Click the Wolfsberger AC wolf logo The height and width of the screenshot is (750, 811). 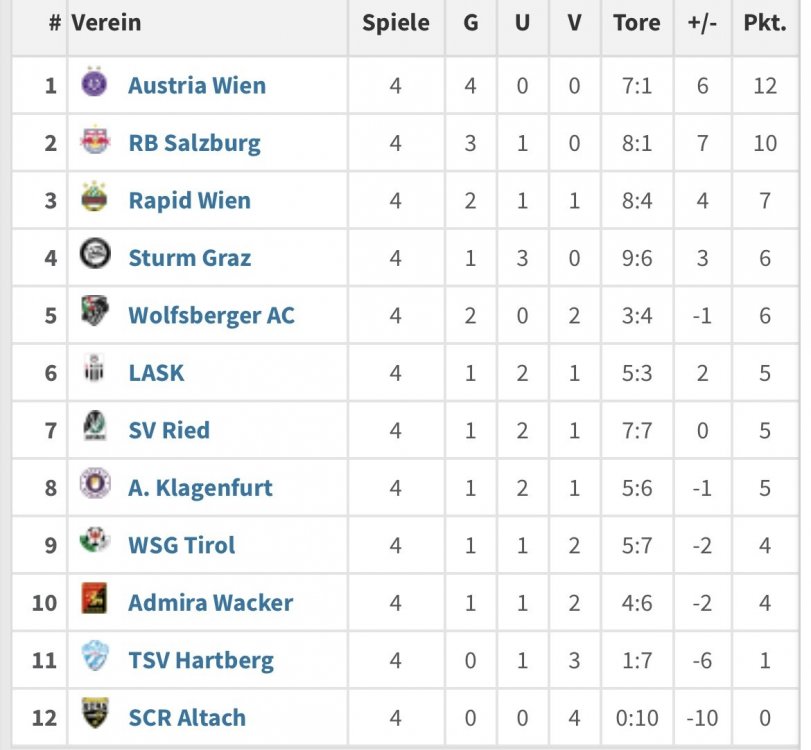point(95,310)
